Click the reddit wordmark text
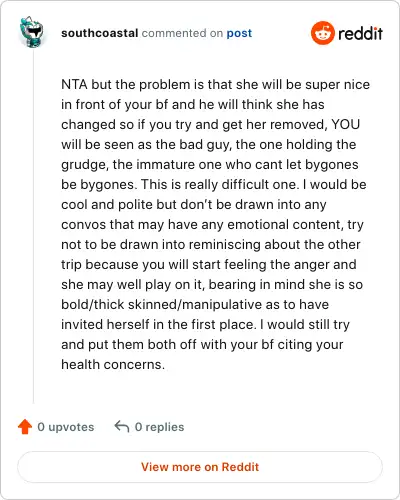 tap(360, 33)
